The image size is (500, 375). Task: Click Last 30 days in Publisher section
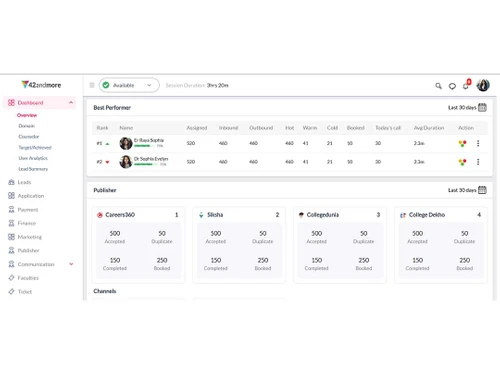pyautogui.click(x=462, y=190)
